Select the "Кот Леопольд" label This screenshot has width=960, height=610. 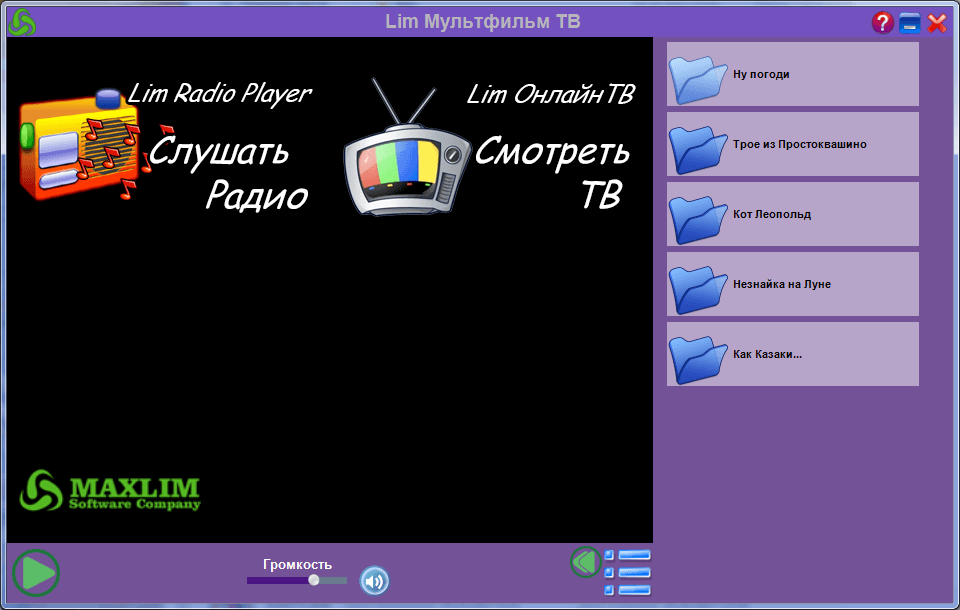772,214
